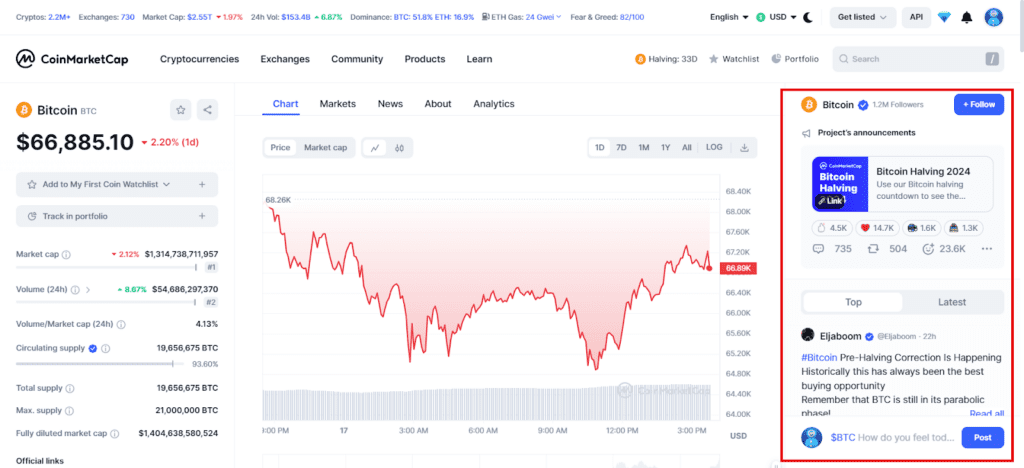Open notifications bell icon

tap(967, 18)
